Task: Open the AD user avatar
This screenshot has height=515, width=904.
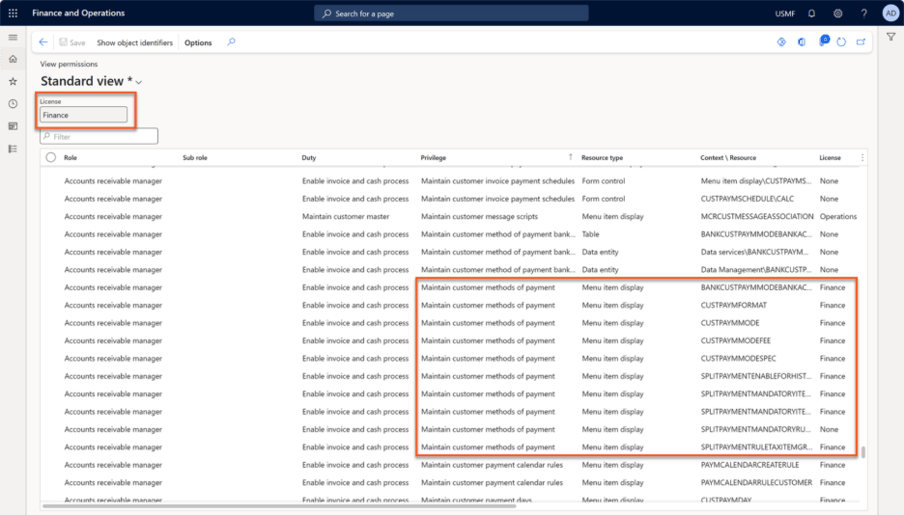Action: click(x=890, y=13)
